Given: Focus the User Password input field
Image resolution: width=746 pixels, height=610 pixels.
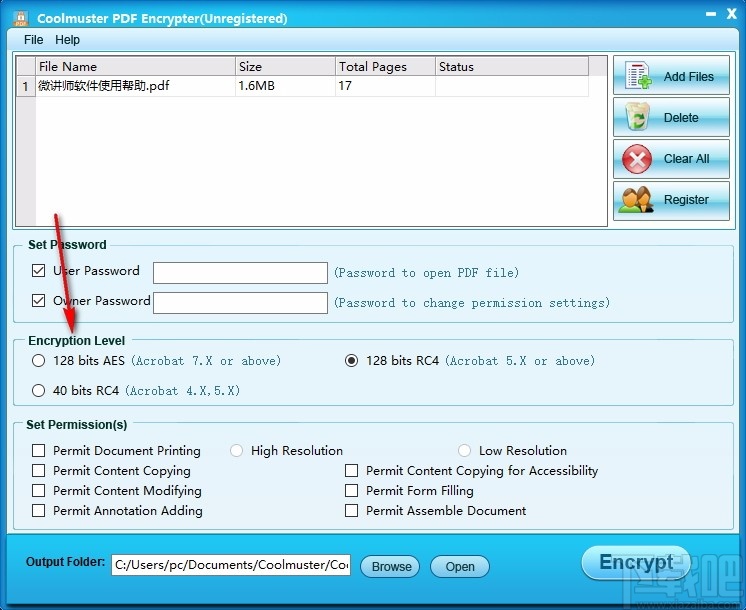Looking at the screenshot, I should 240,273.
